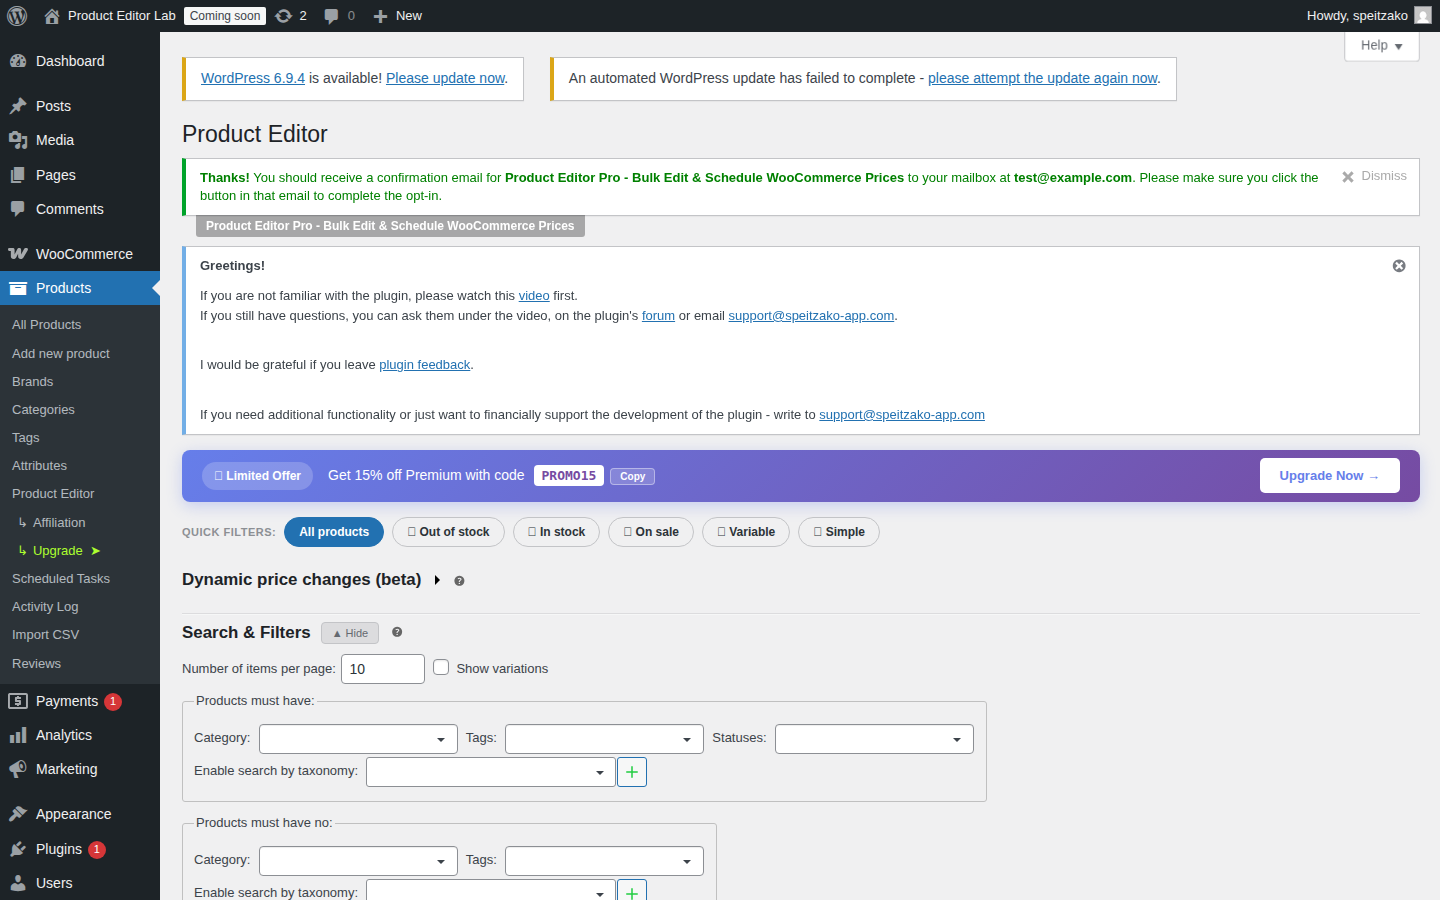1440x900 pixels.
Task: Click the Appearance paintbrush icon
Action: [18, 814]
